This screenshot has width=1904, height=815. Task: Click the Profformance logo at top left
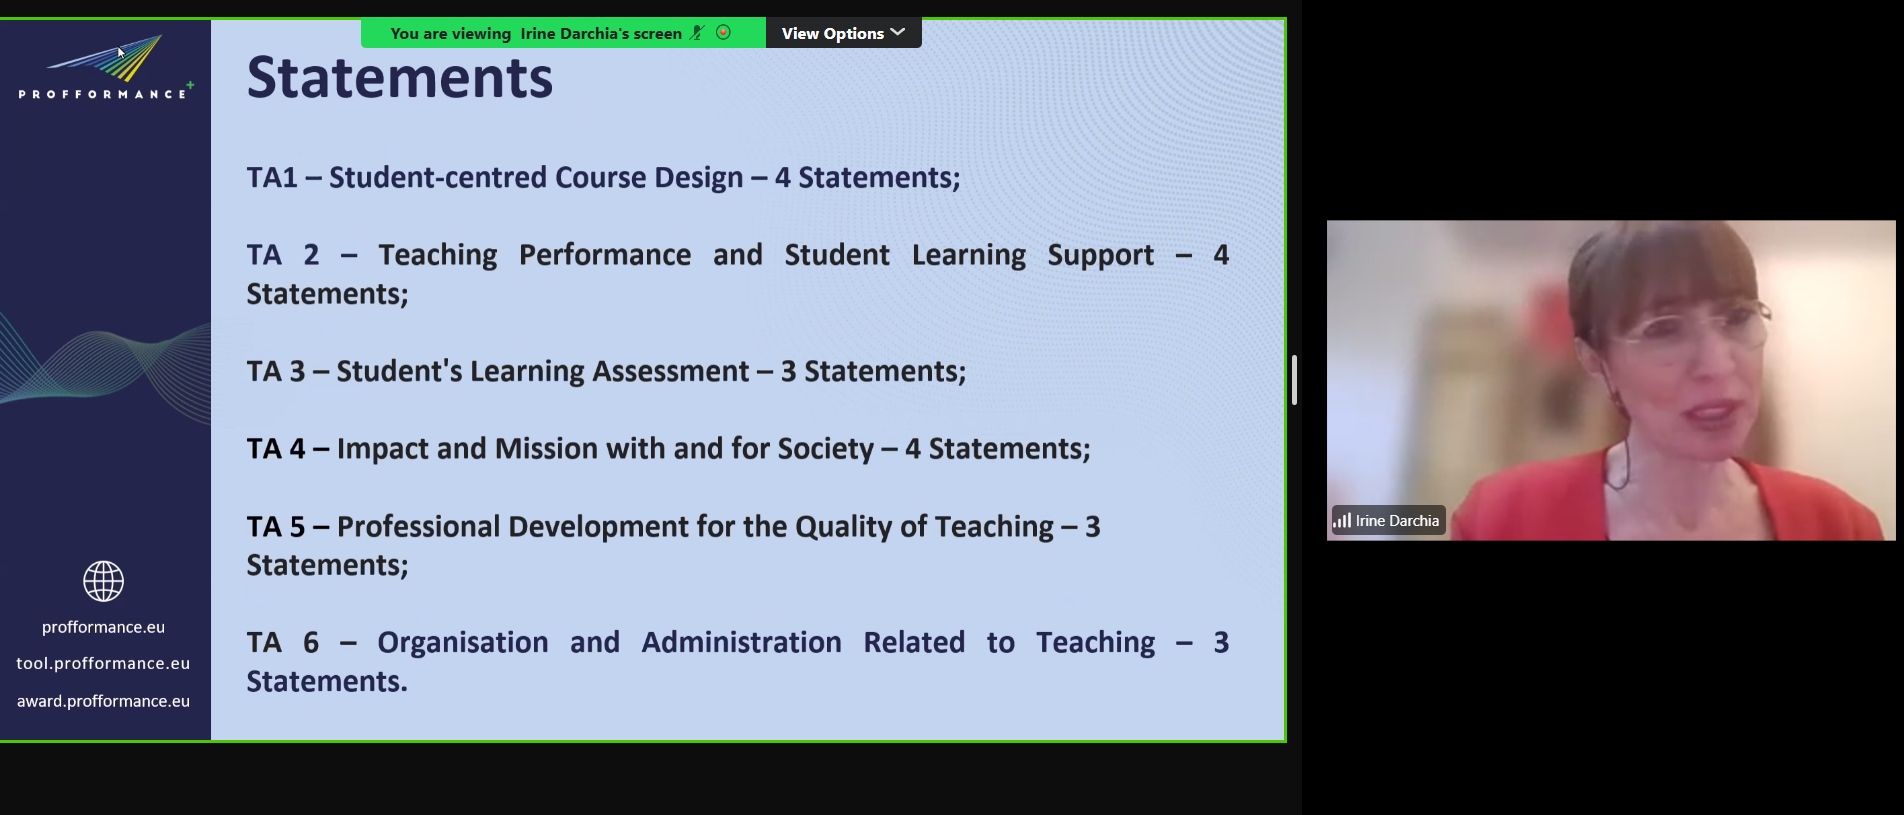(105, 68)
